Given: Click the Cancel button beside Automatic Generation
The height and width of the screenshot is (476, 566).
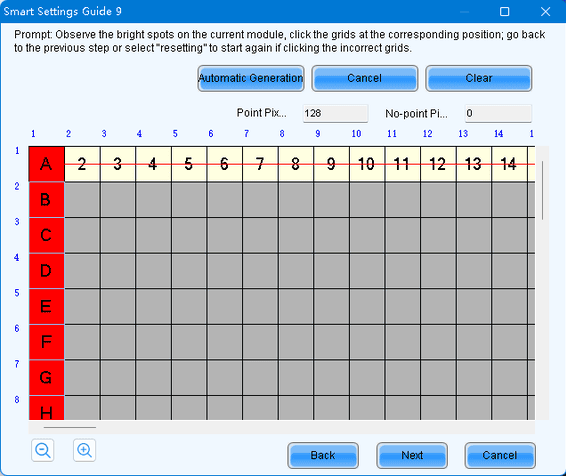Looking at the screenshot, I should coord(365,78).
